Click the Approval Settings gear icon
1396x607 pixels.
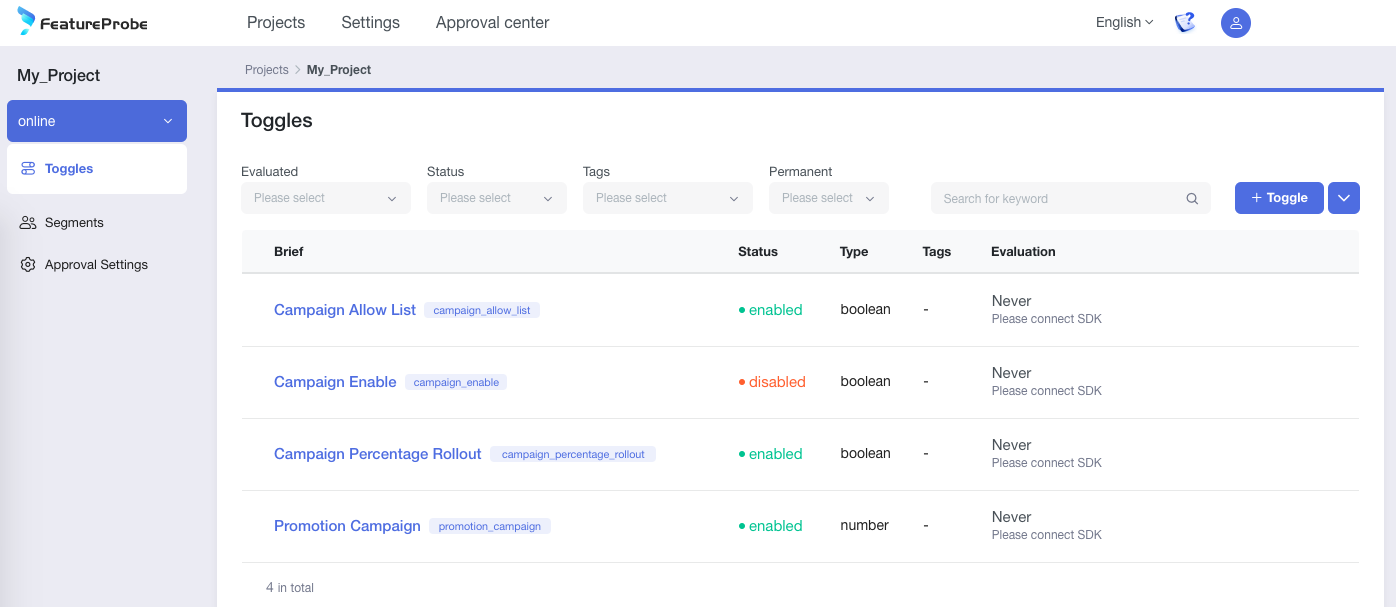coord(28,265)
